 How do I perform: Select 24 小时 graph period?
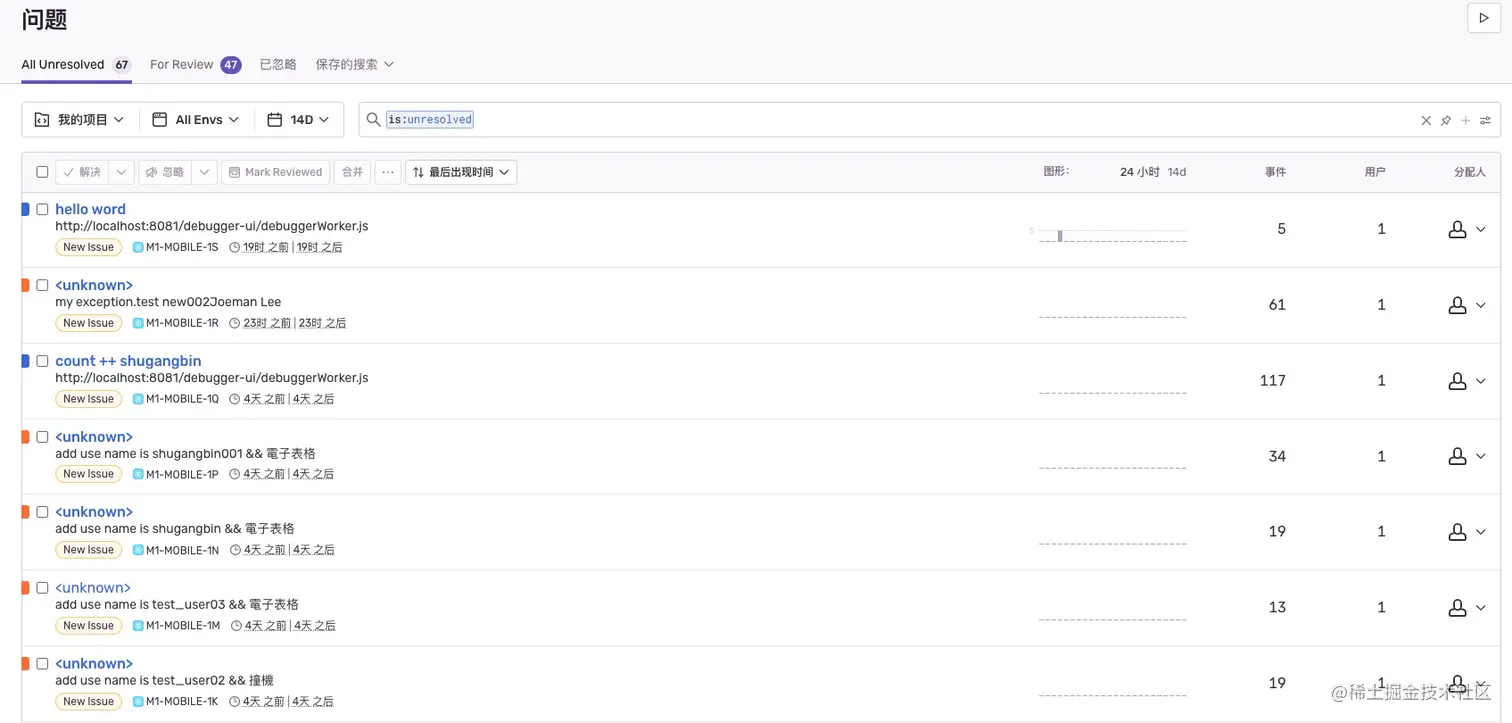click(1140, 172)
